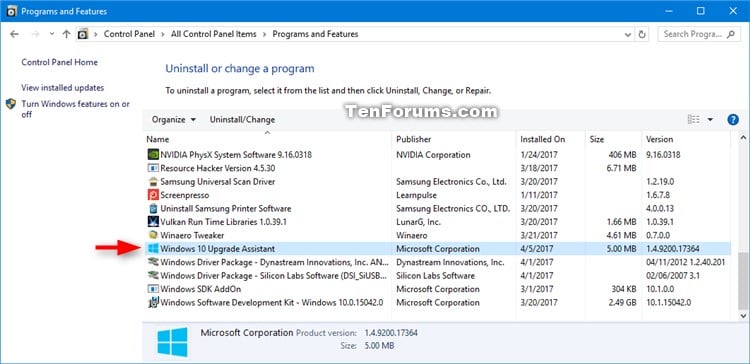Click the search magnifier icon
750x364 pixels.
731,34
